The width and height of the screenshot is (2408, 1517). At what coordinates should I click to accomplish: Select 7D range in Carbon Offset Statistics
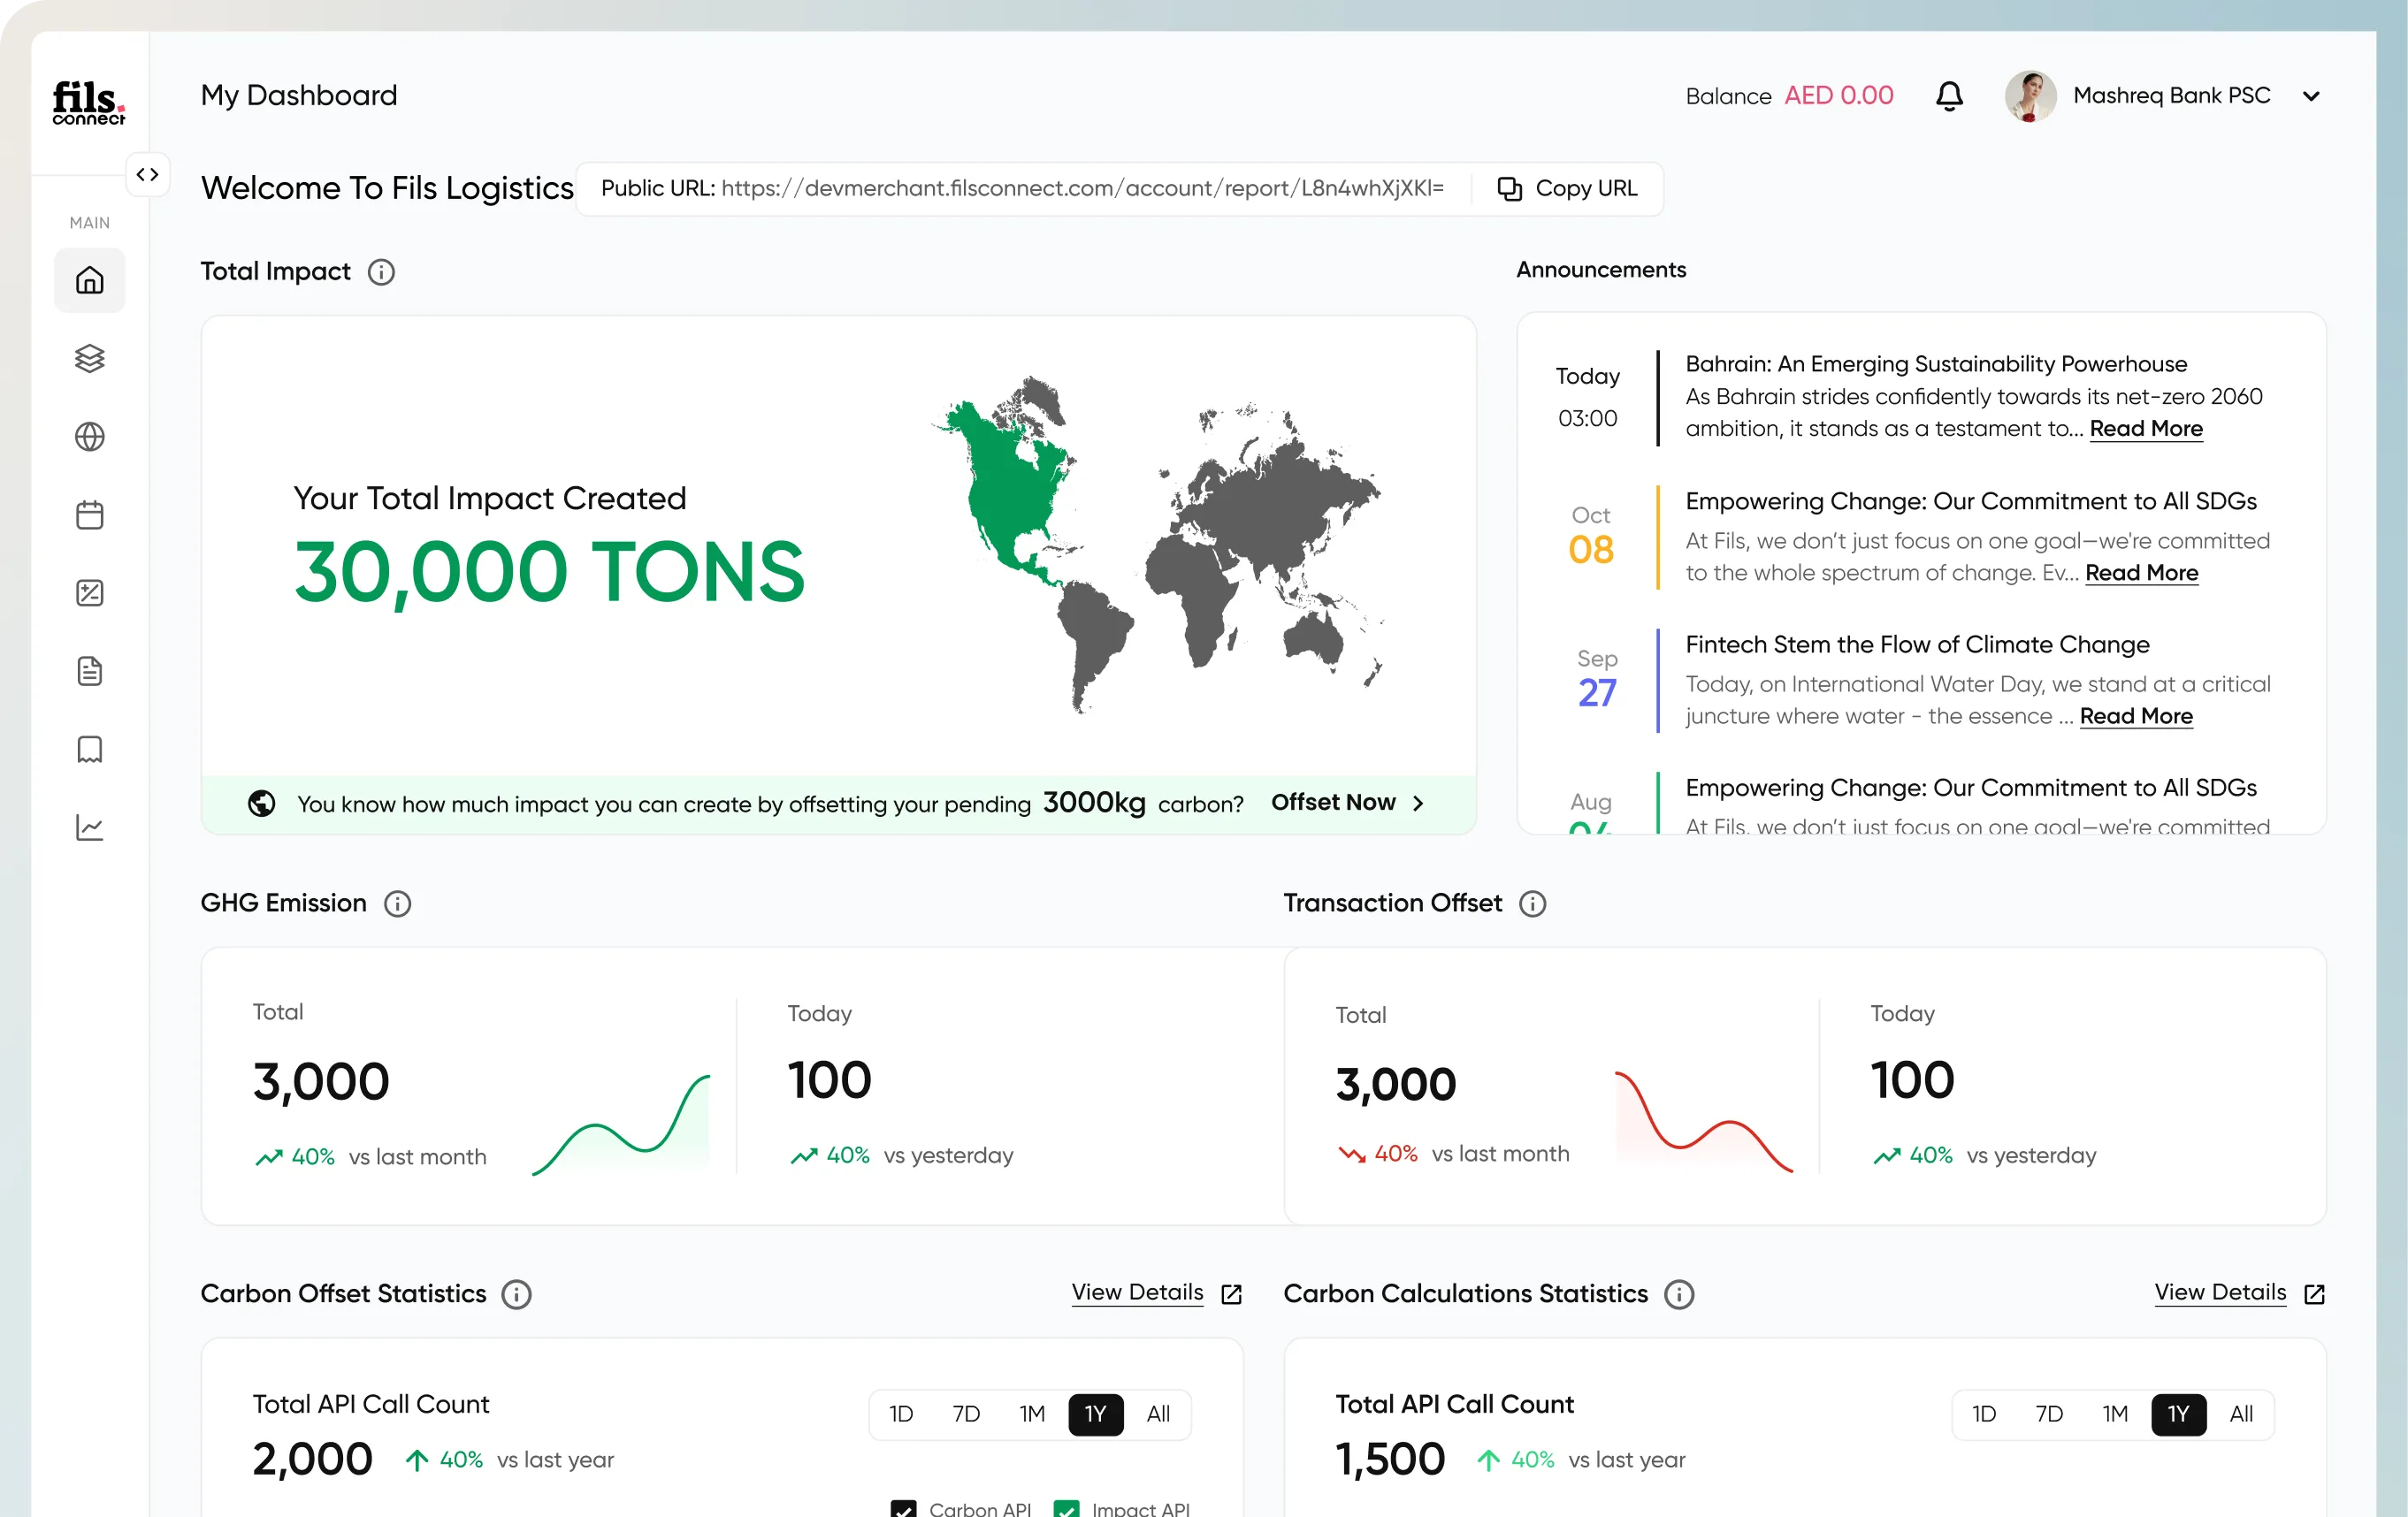(x=966, y=1414)
